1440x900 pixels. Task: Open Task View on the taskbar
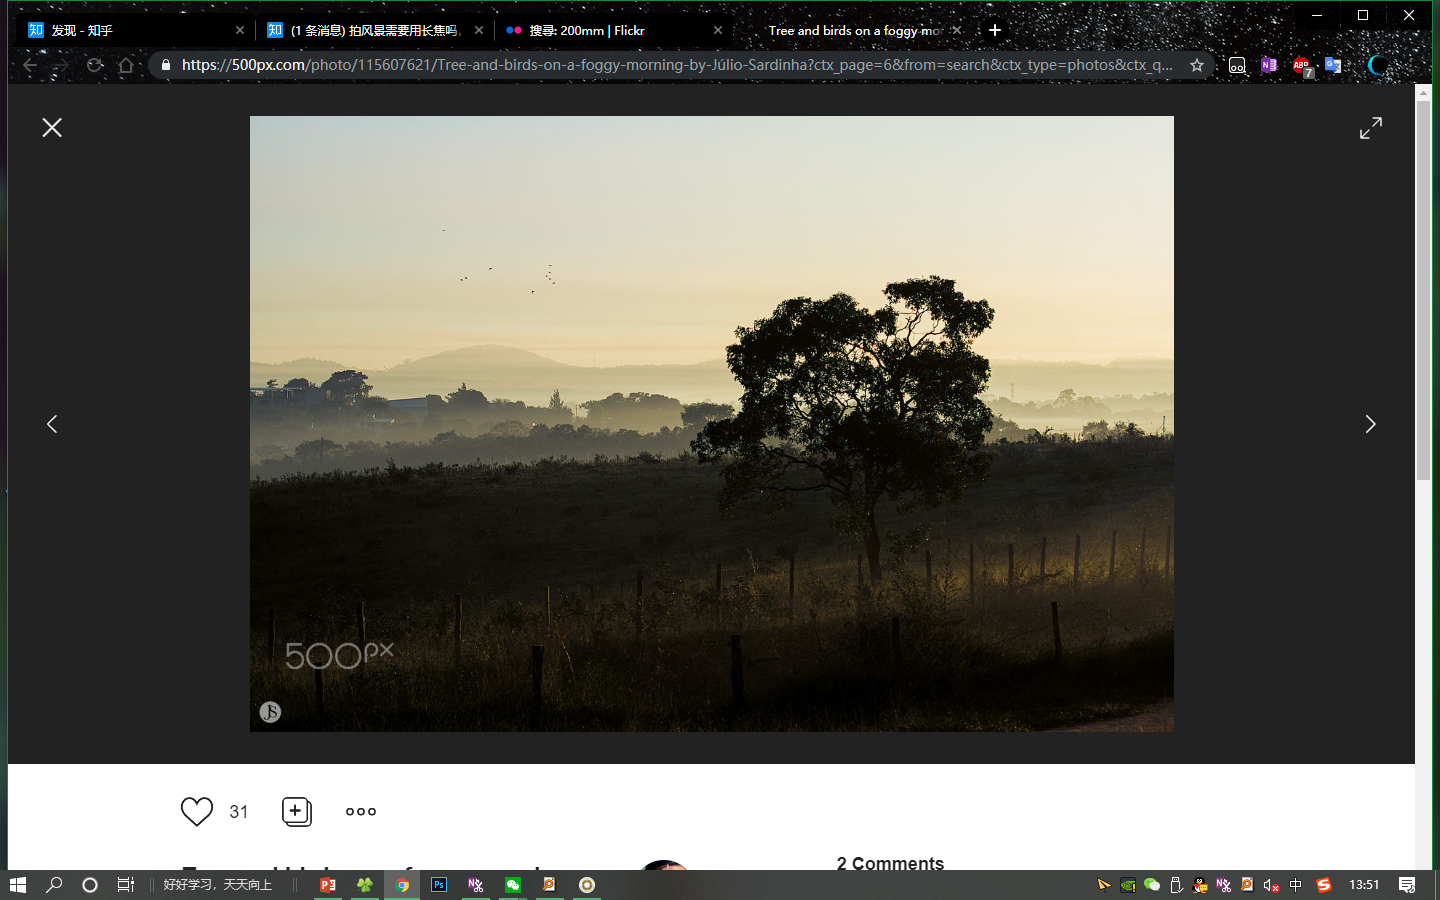[x=126, y=885]
